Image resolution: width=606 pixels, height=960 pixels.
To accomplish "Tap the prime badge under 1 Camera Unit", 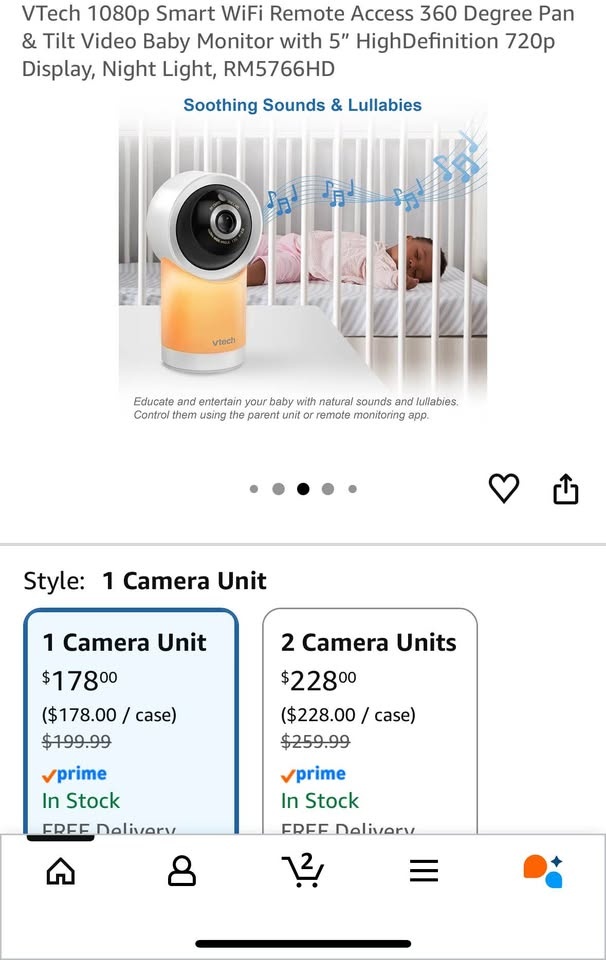I will 75,774.
